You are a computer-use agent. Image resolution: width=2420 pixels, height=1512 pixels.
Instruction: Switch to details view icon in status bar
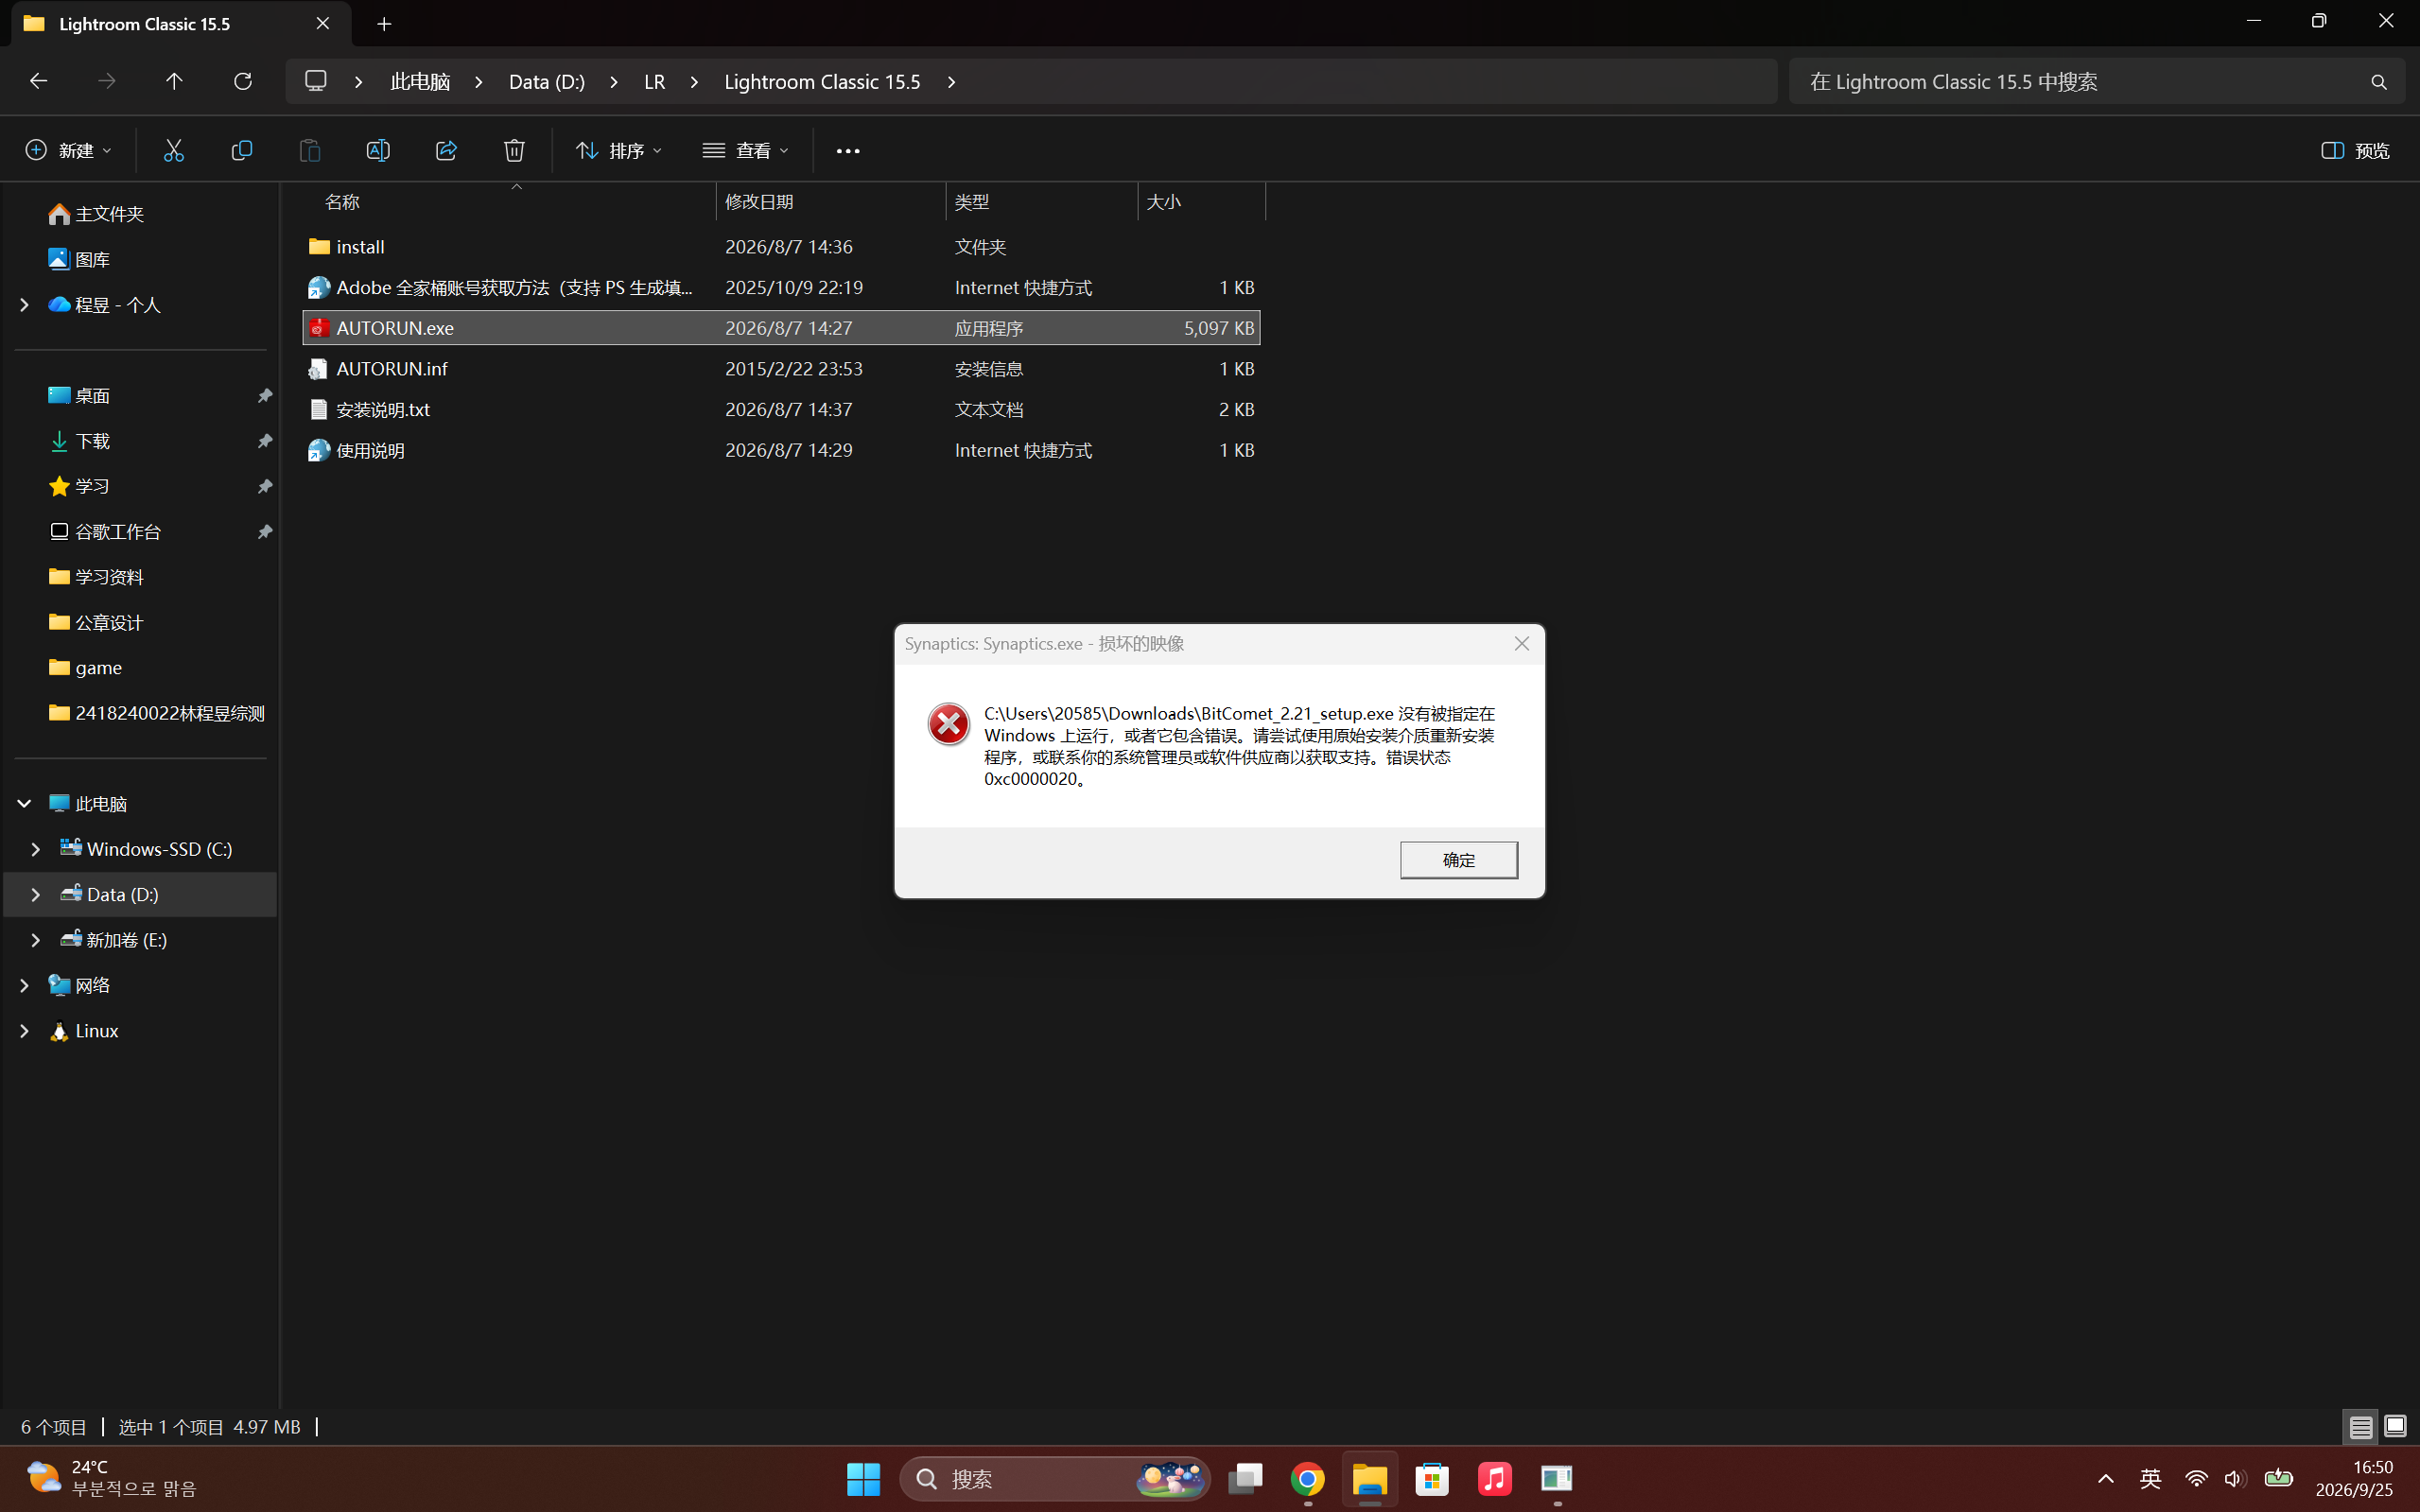click(2361, 1426)
